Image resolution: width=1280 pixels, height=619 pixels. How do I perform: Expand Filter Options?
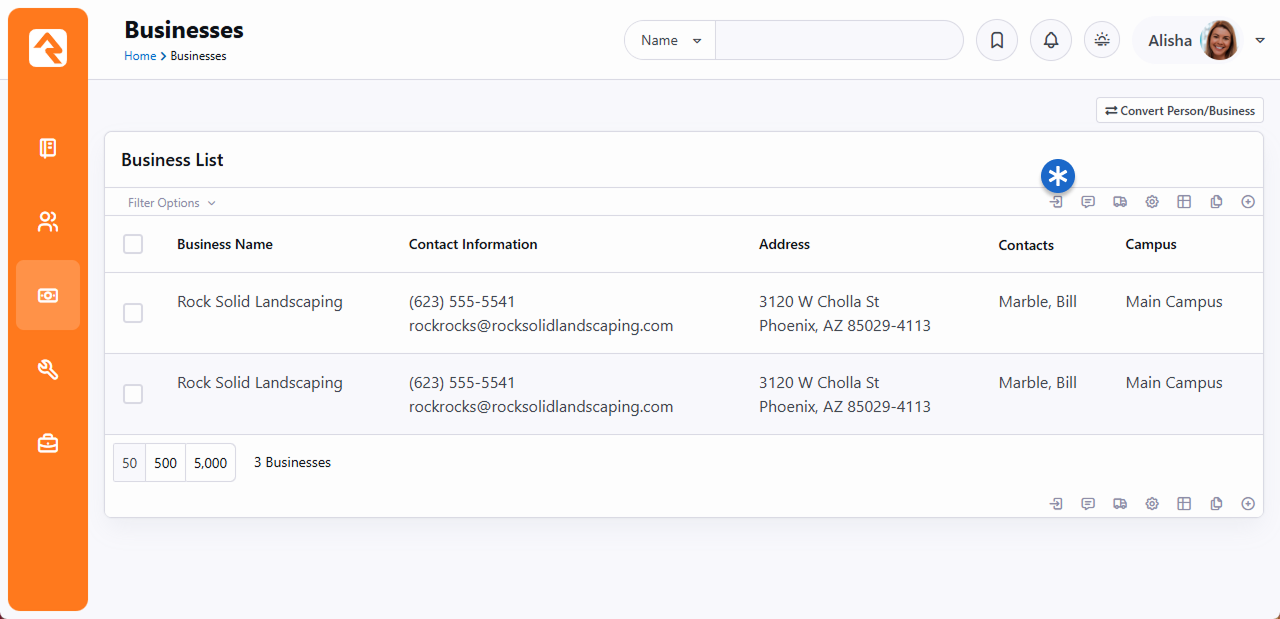coord(171,203)
